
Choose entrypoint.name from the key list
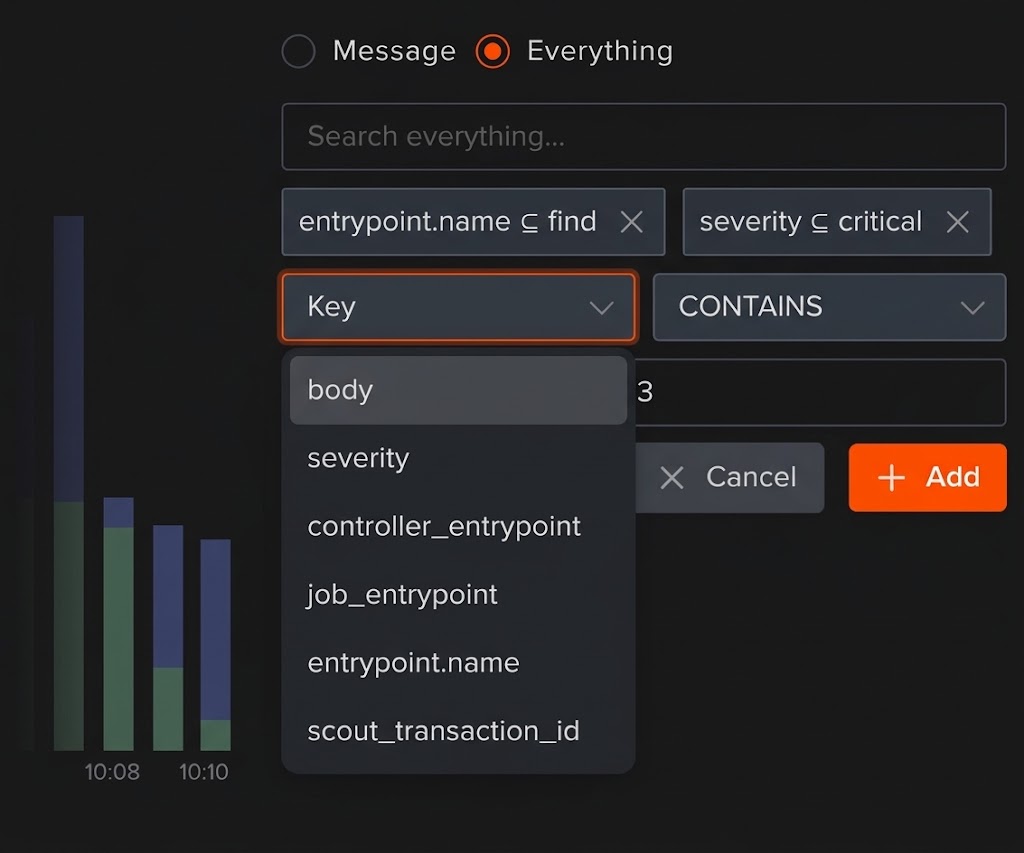coord(458,663)
